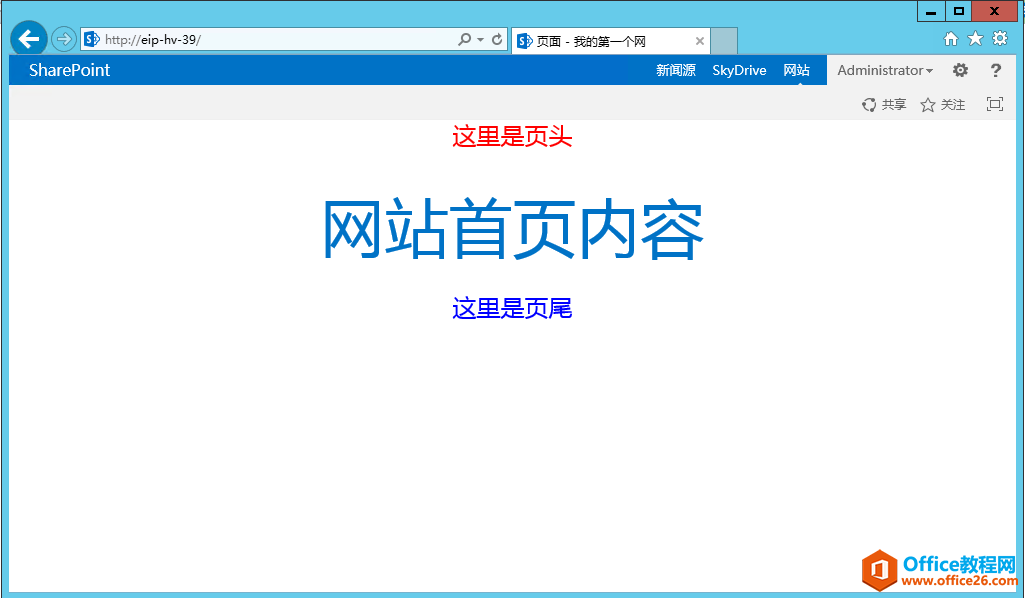1025x598 pixels.
Task: Open the SharePoint settings gear menu
Action: (959, 70)
